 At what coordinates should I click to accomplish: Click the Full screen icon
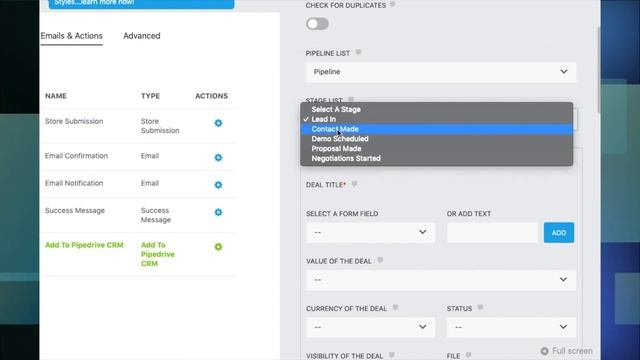click(x=544, y=351)
